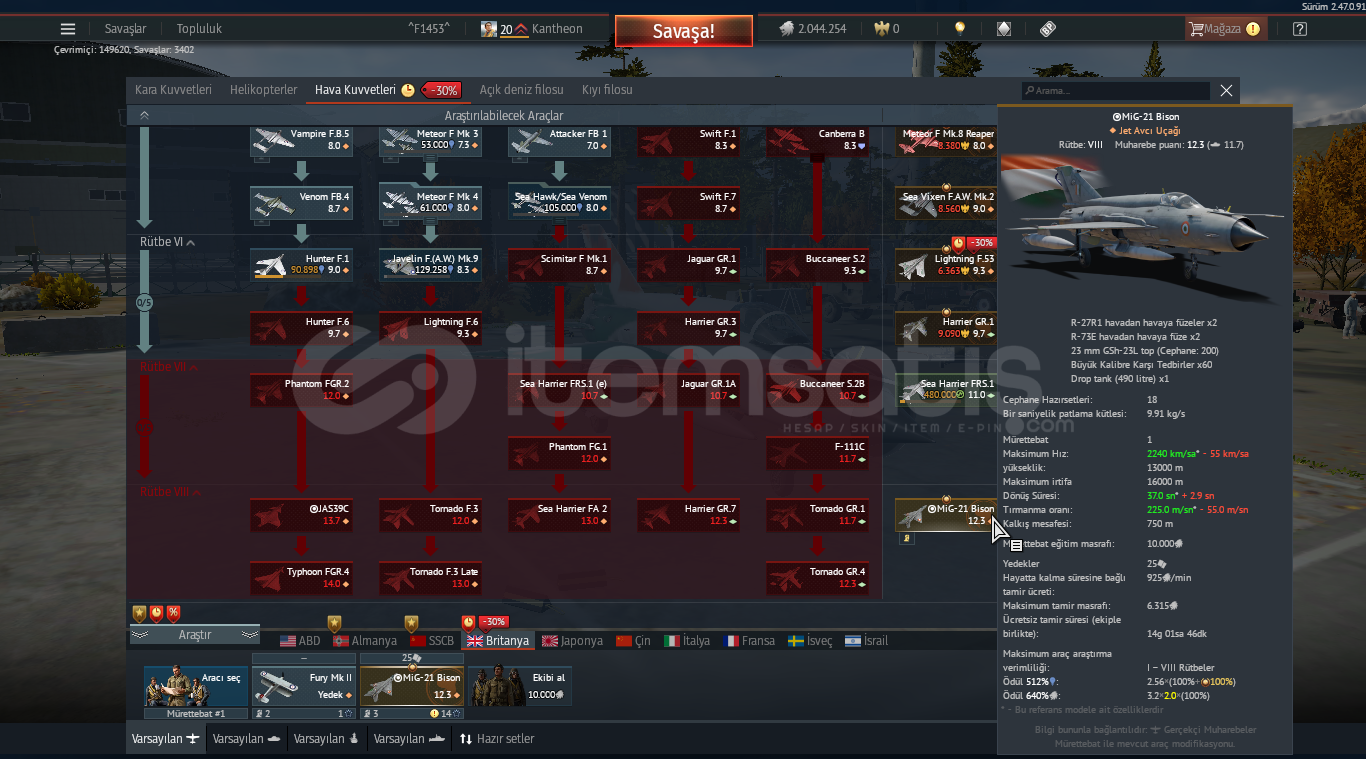The image size is (1366, 759).
Task: Open the hamburger main menu
Action: coord(68,29)
